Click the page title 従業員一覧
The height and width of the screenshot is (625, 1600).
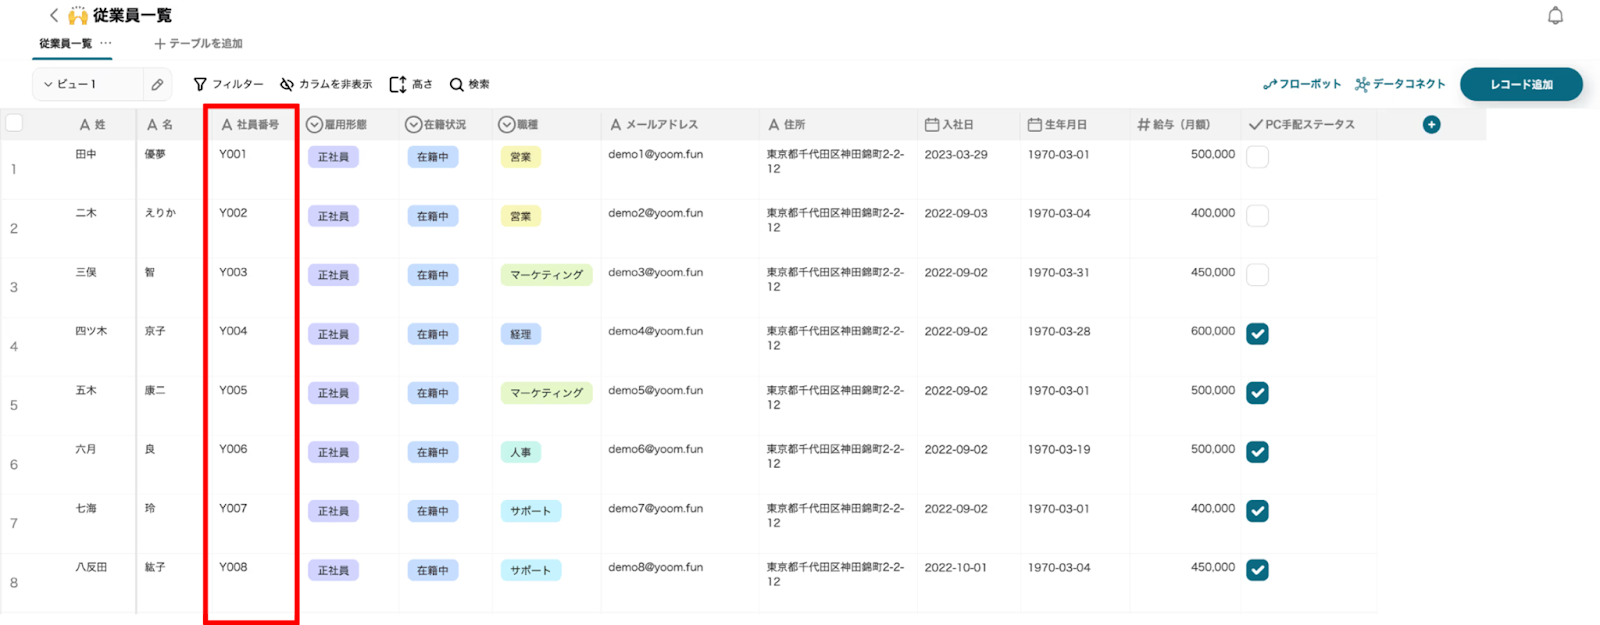[132, 15]
